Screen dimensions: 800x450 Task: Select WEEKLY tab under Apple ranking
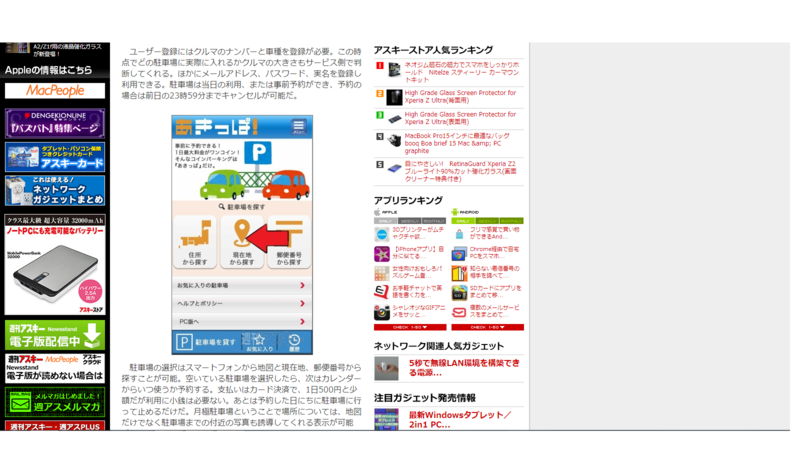tap(409, 221)
